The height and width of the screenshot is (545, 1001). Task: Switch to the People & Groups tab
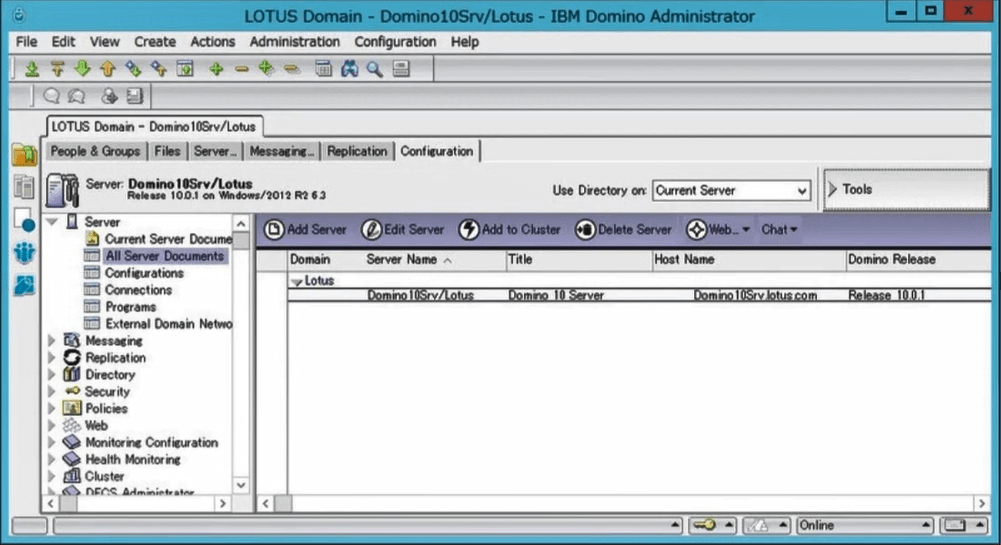(x=95, y=151)
